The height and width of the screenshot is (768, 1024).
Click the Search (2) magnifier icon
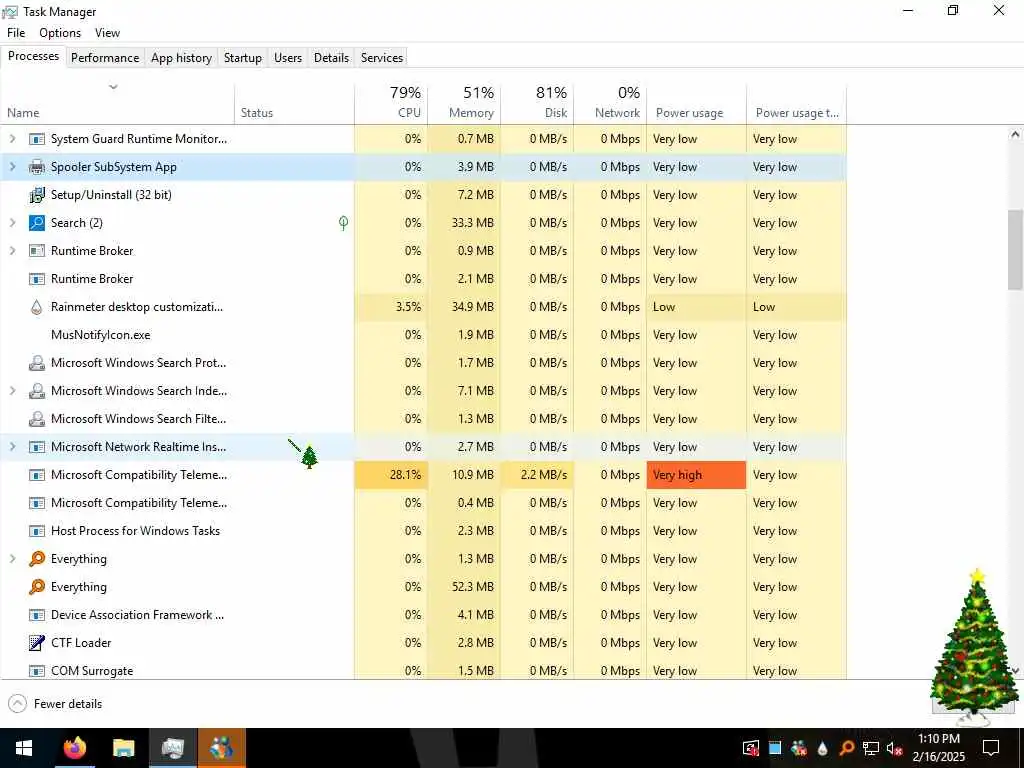(37, 223)
